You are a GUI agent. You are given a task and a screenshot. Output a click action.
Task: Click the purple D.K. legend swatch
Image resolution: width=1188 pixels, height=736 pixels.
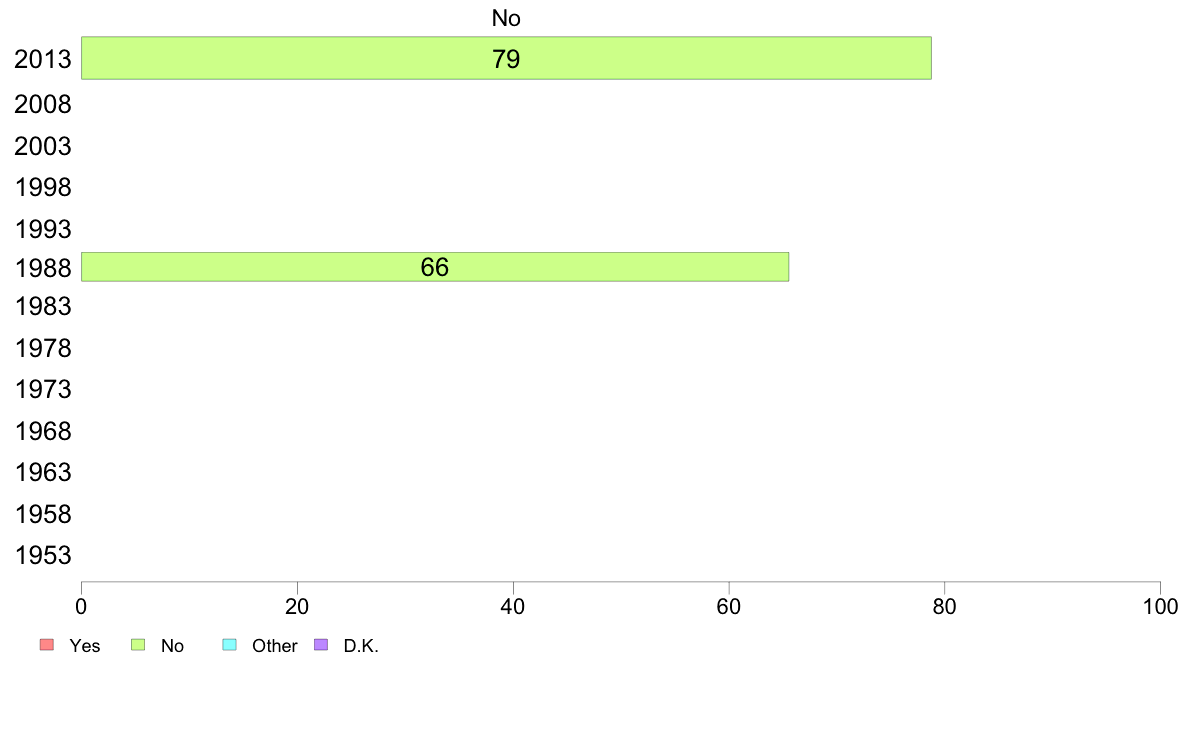[x=321, y=645]
